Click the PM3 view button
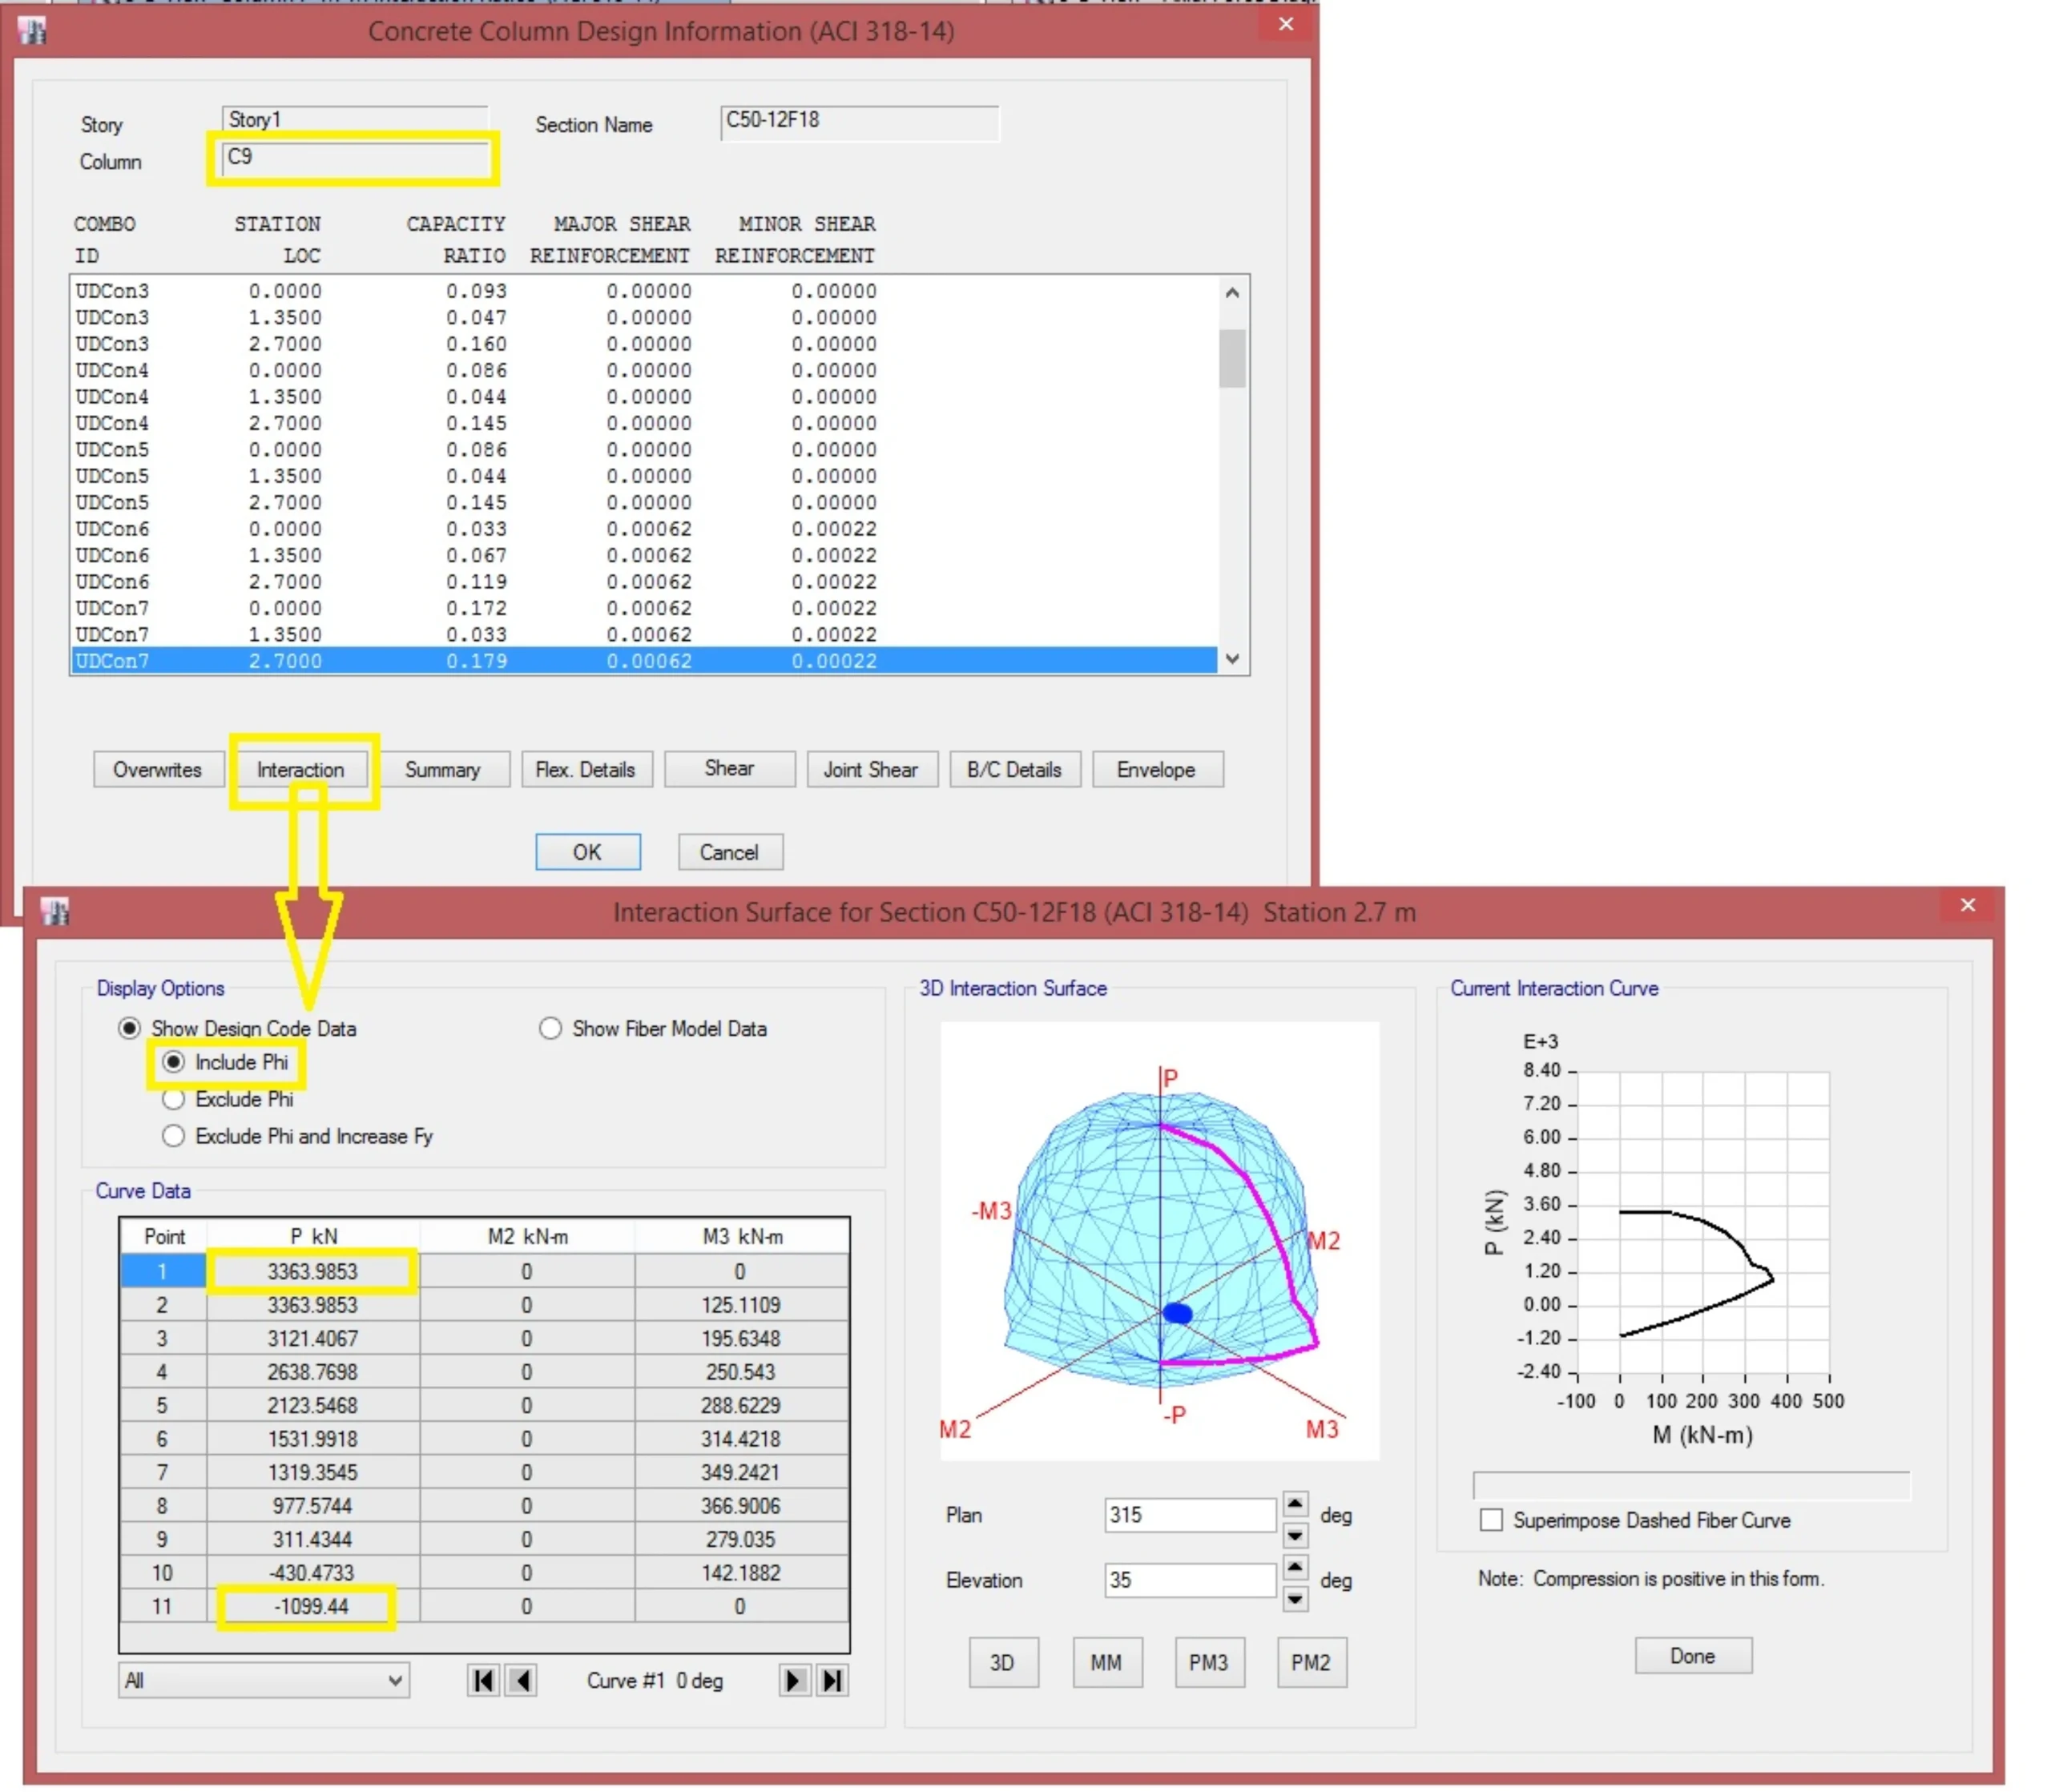Screen dimensions: 2051x1792 (1208, 1662)
